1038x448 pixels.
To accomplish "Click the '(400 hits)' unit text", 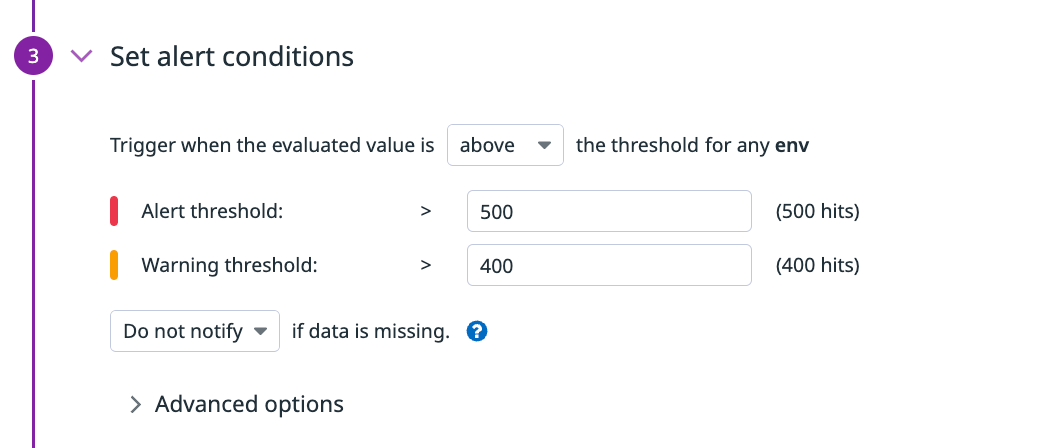I will click(818, 265).
